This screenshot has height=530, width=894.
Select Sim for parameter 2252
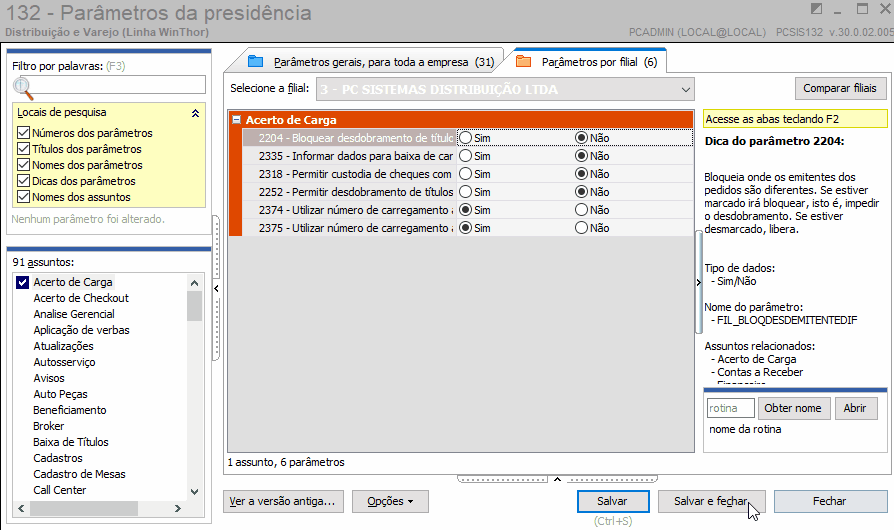tap(466, 192)
